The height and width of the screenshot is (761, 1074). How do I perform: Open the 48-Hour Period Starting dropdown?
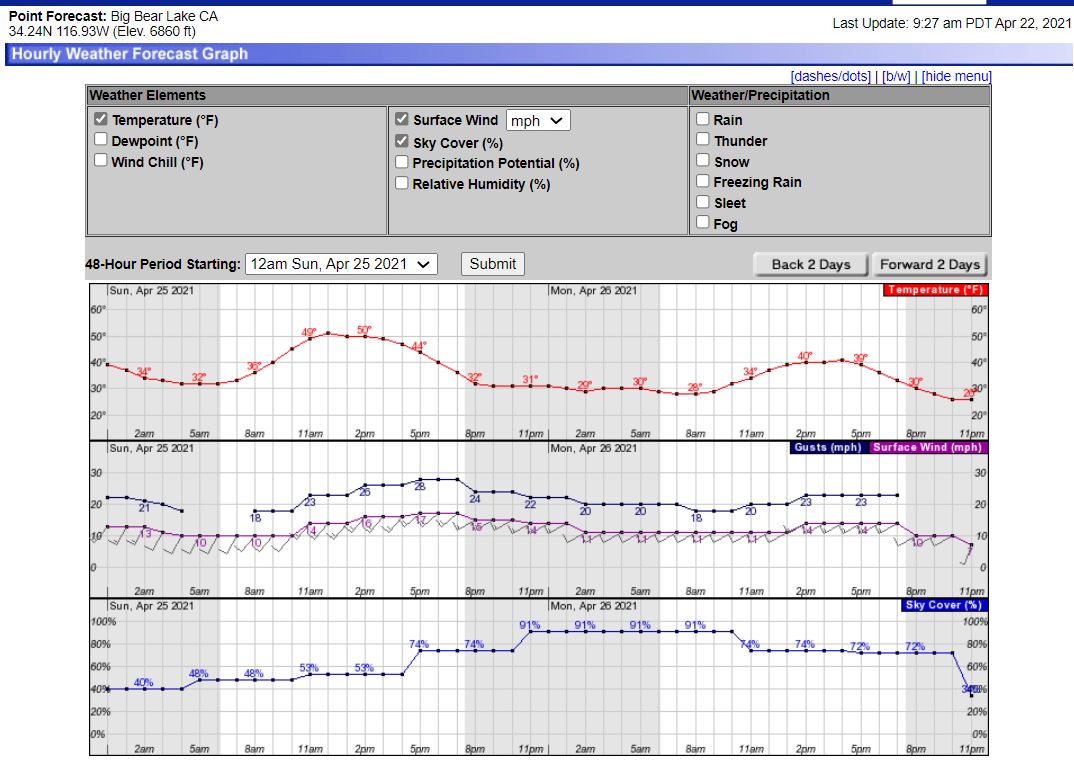tap(342, 264)
